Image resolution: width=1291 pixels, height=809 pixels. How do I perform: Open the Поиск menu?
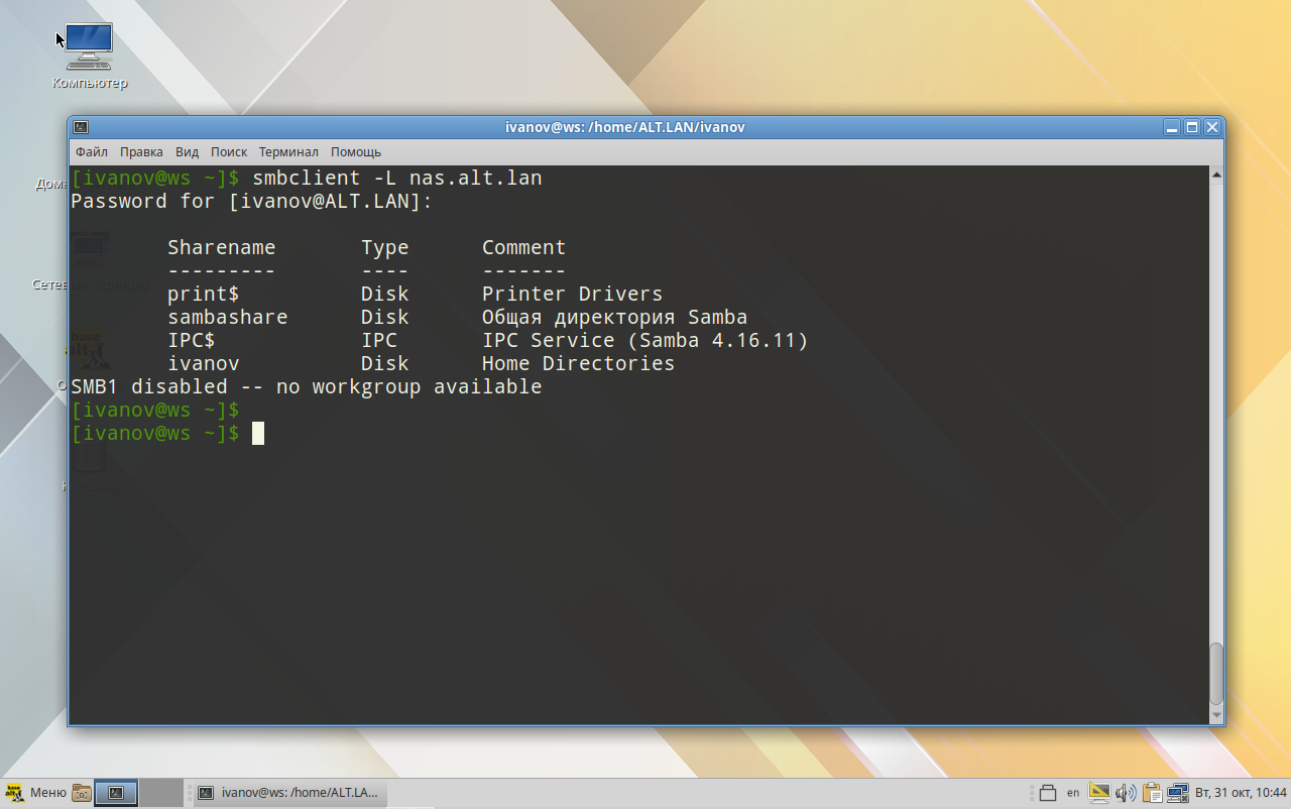point(228,152)
